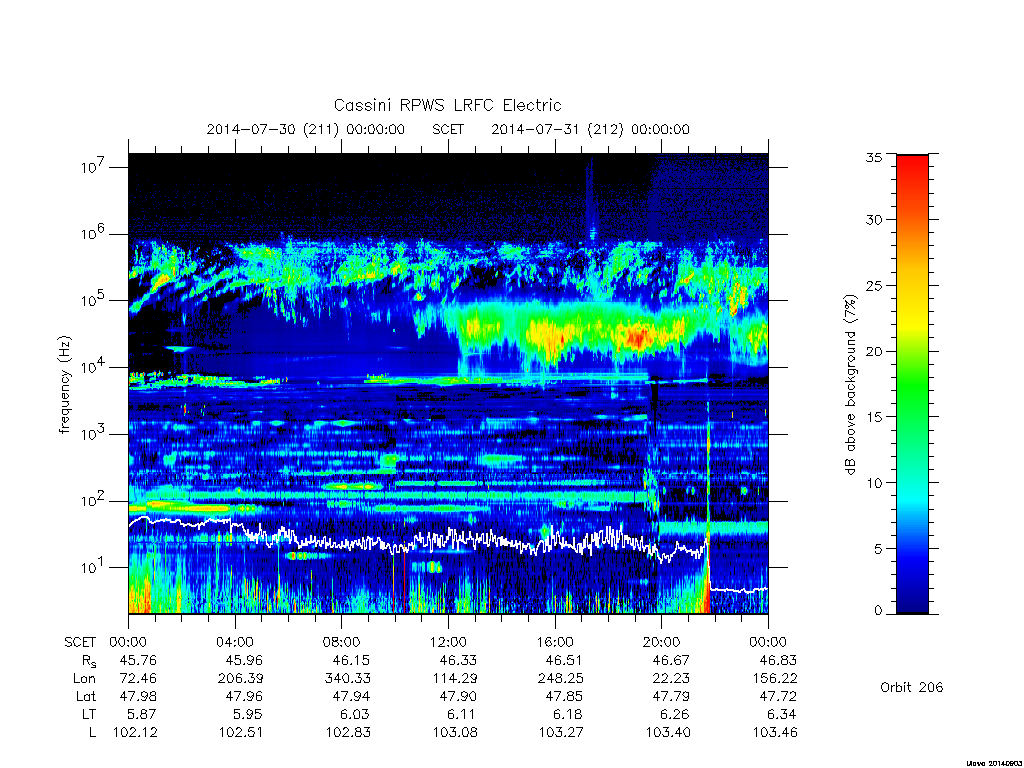
Task: Click the 20 value on the color scale
Action: tap(874, 351)
